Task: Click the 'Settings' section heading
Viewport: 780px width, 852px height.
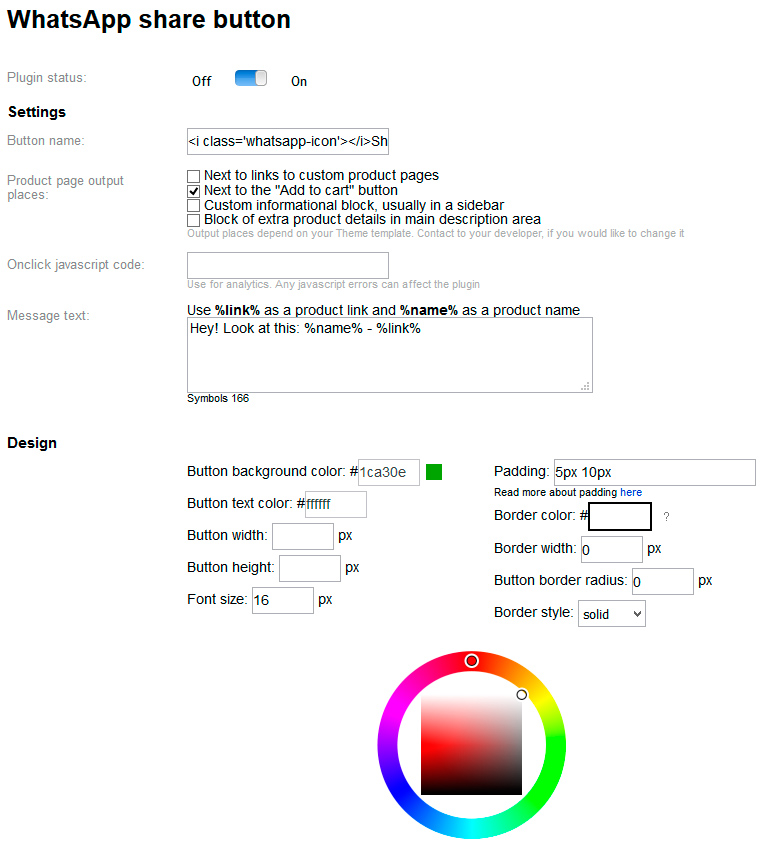Action: point(36,112)
